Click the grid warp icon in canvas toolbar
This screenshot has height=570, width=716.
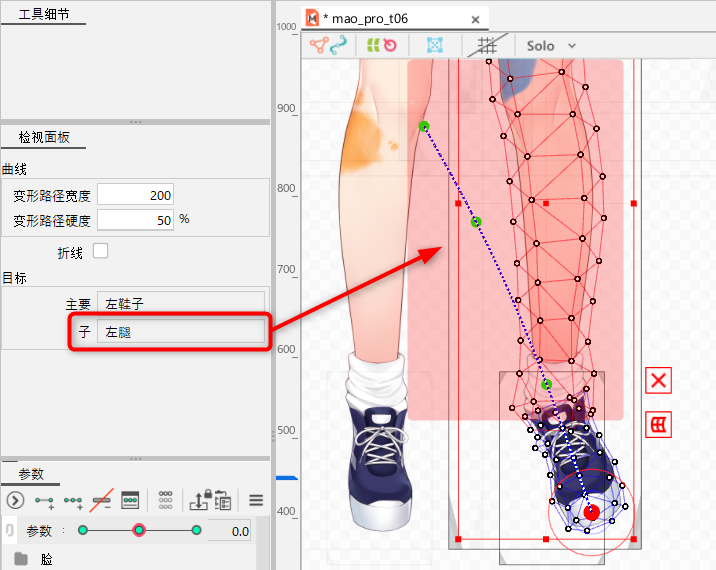tap(435, 45)
